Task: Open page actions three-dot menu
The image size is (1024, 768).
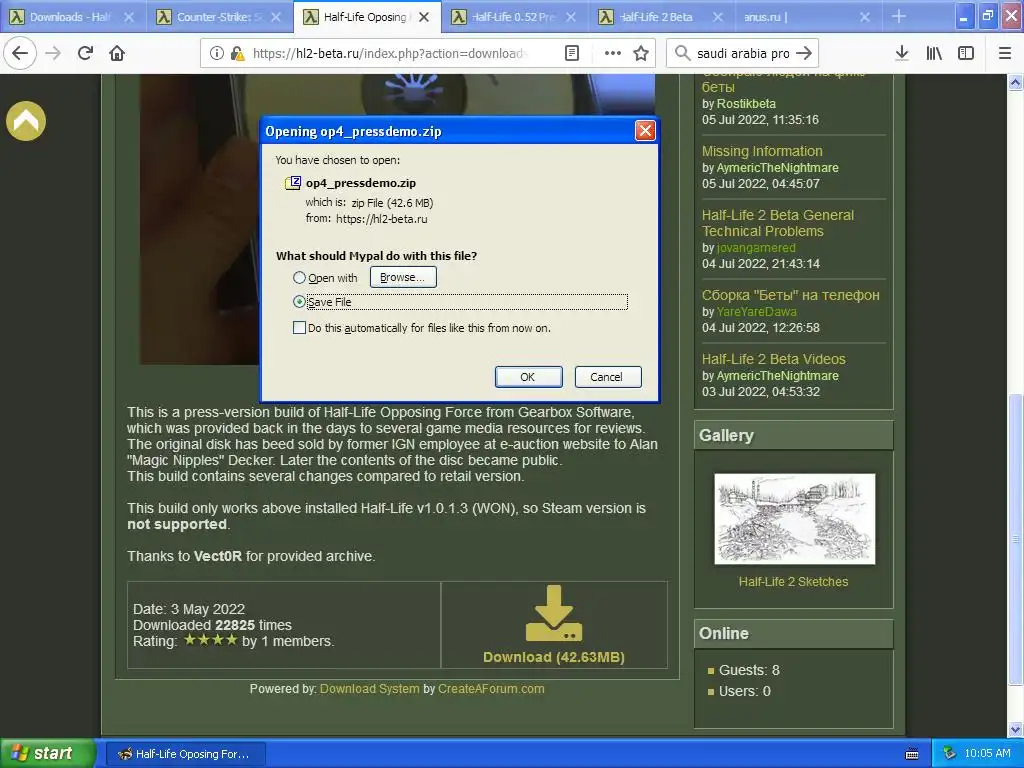Action: [613, 53]
